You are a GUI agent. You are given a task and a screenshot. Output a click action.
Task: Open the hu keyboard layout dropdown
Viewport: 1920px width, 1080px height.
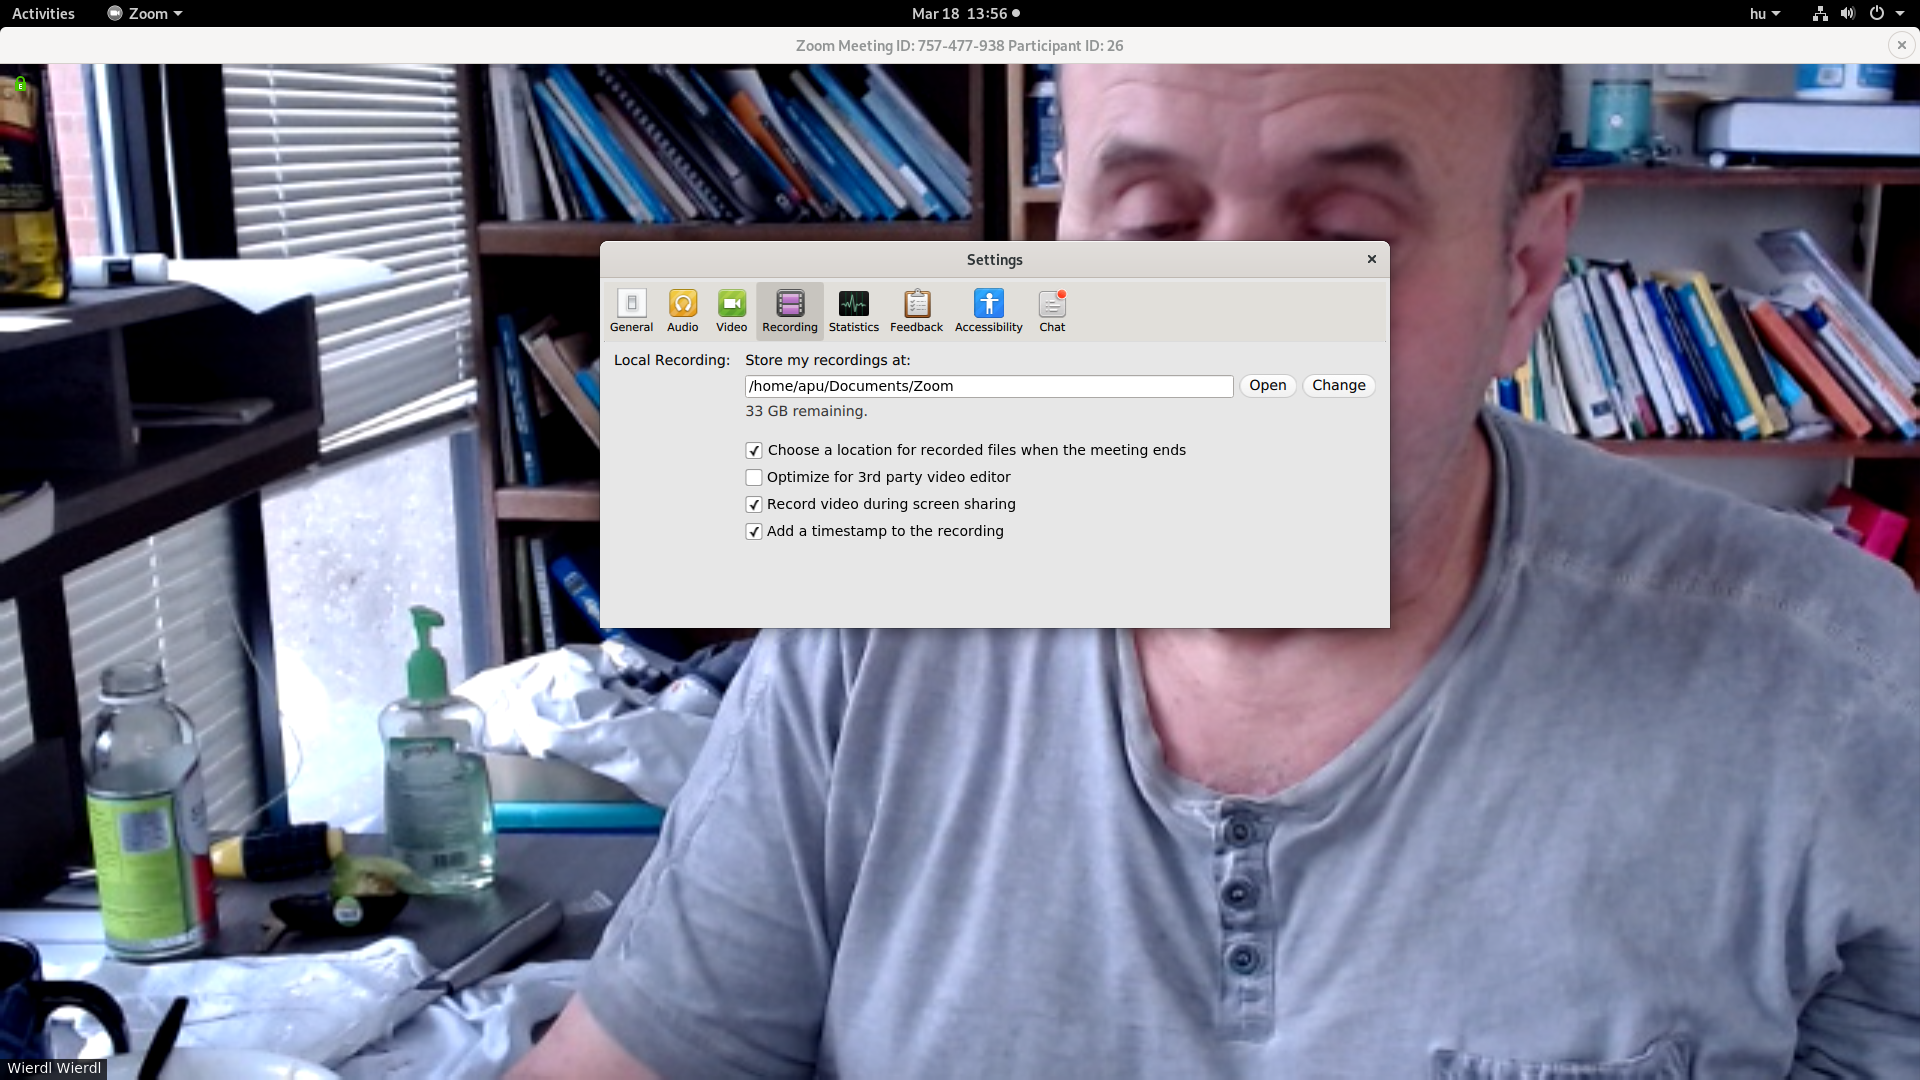point(1764,14)
